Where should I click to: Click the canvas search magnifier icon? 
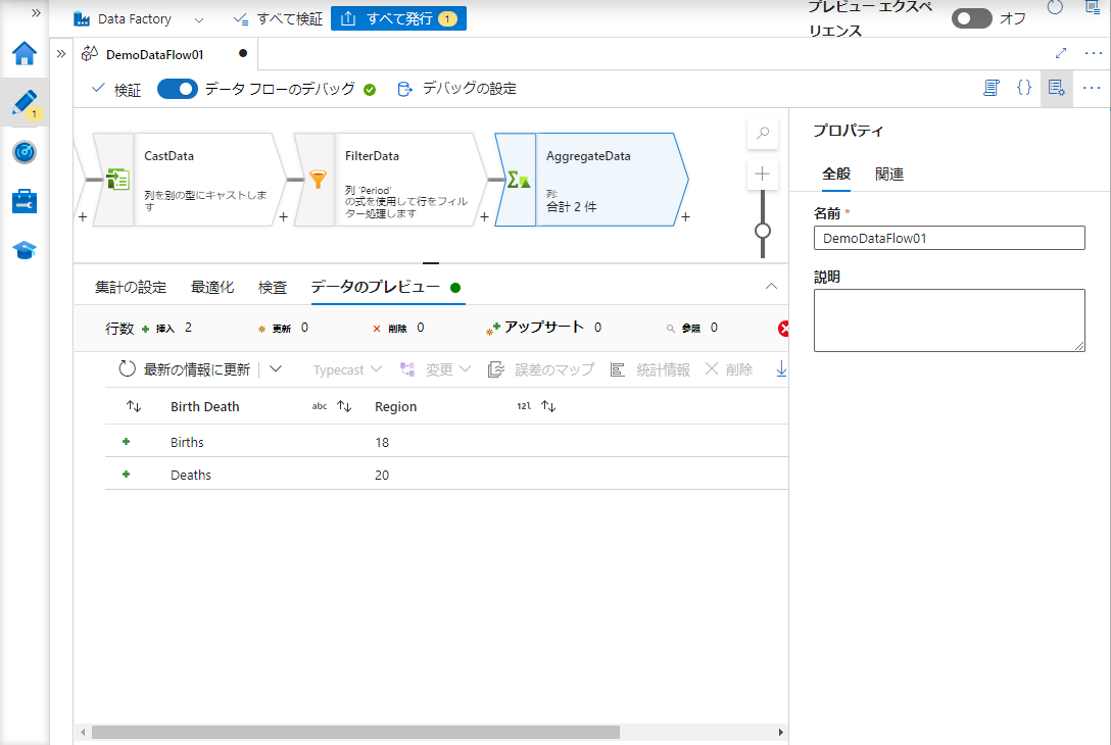pos(763,133)
